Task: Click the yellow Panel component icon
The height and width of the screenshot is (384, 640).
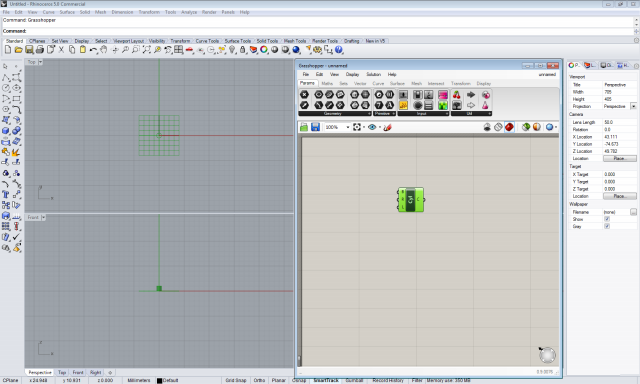Action: coord(403,105)
